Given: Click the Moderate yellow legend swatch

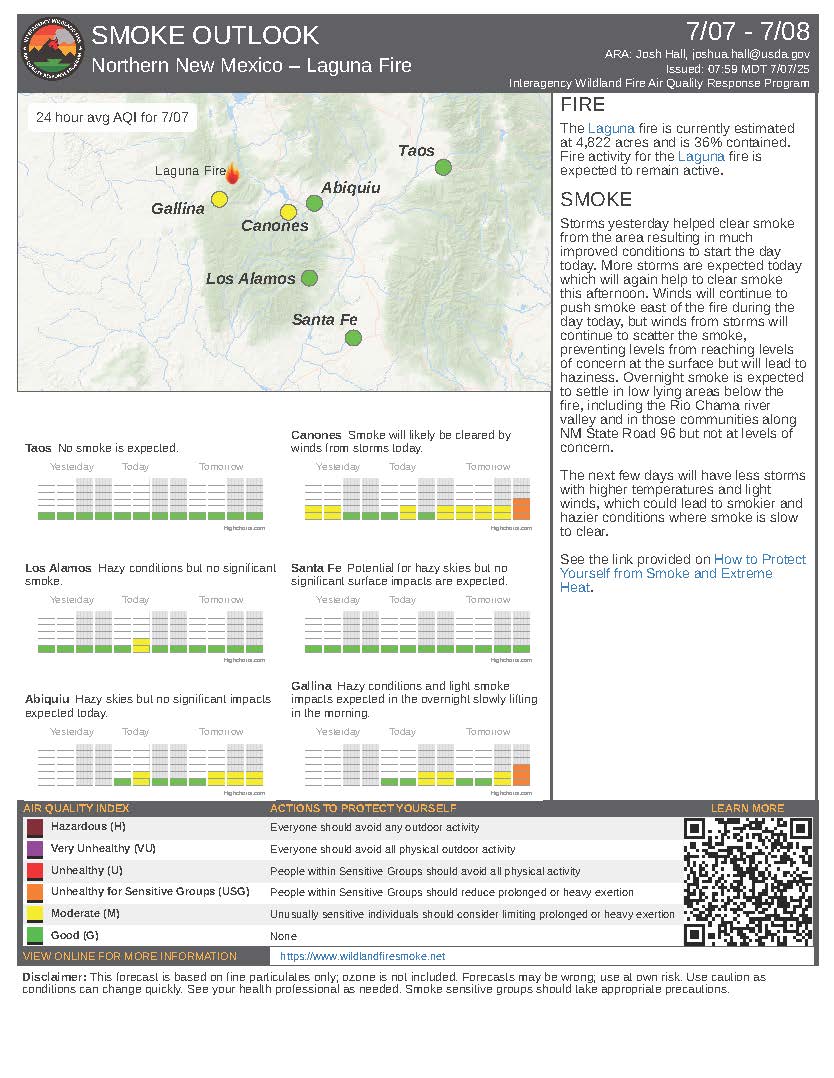Looking at the screenshot, I should point(35,914).
